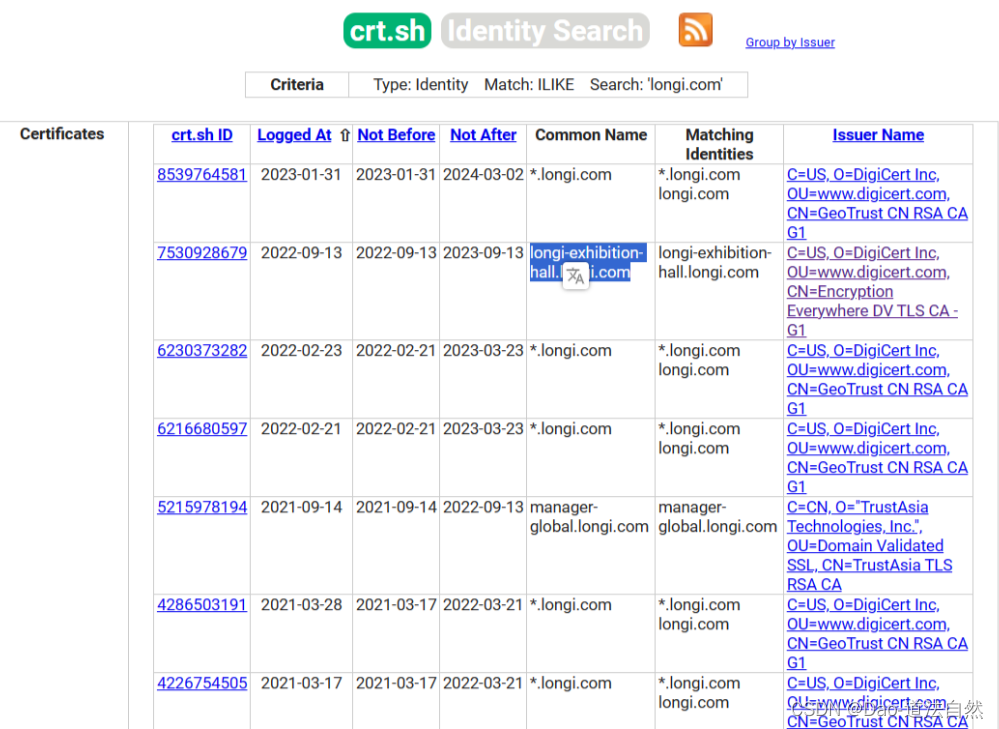Click Not After date 2022-09-13
This screenshot has height=729, width=999.
coord(483,507)
